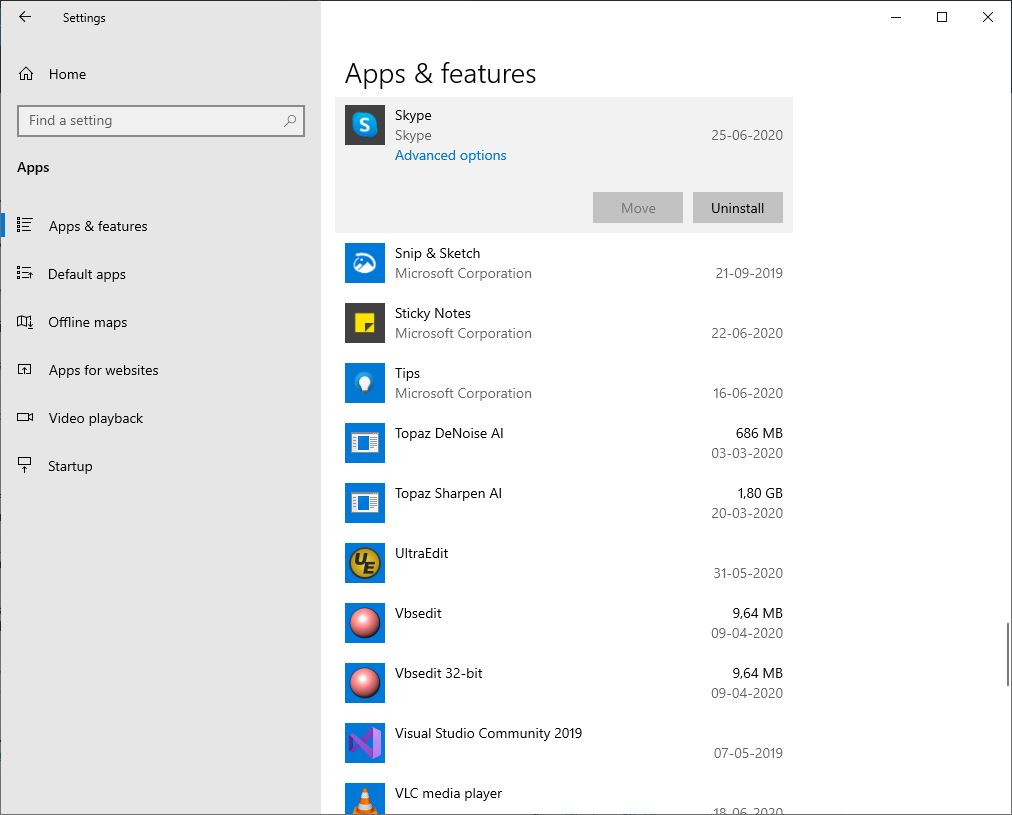
Task: Select the VLC media player name
Action: click(x=449, y=793)
